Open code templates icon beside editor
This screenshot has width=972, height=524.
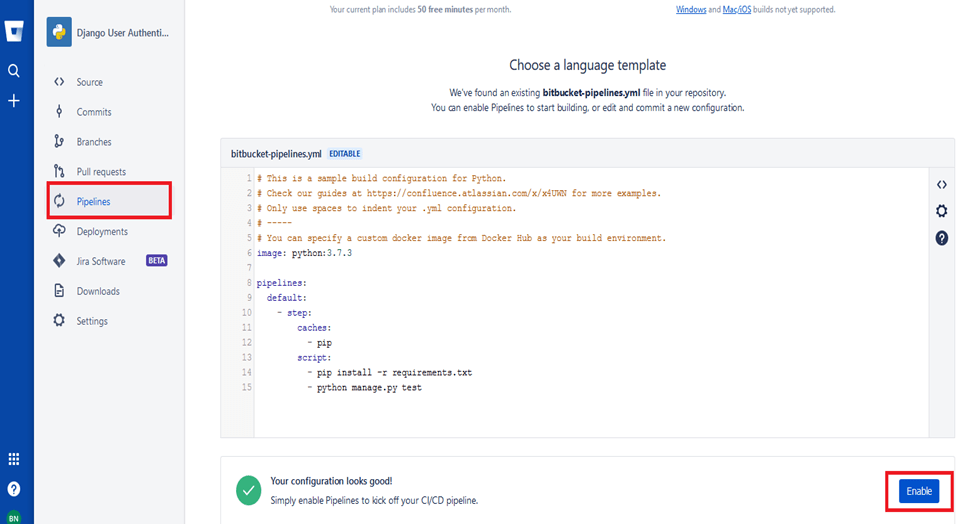pyautogui.click(x=942, y=185)
